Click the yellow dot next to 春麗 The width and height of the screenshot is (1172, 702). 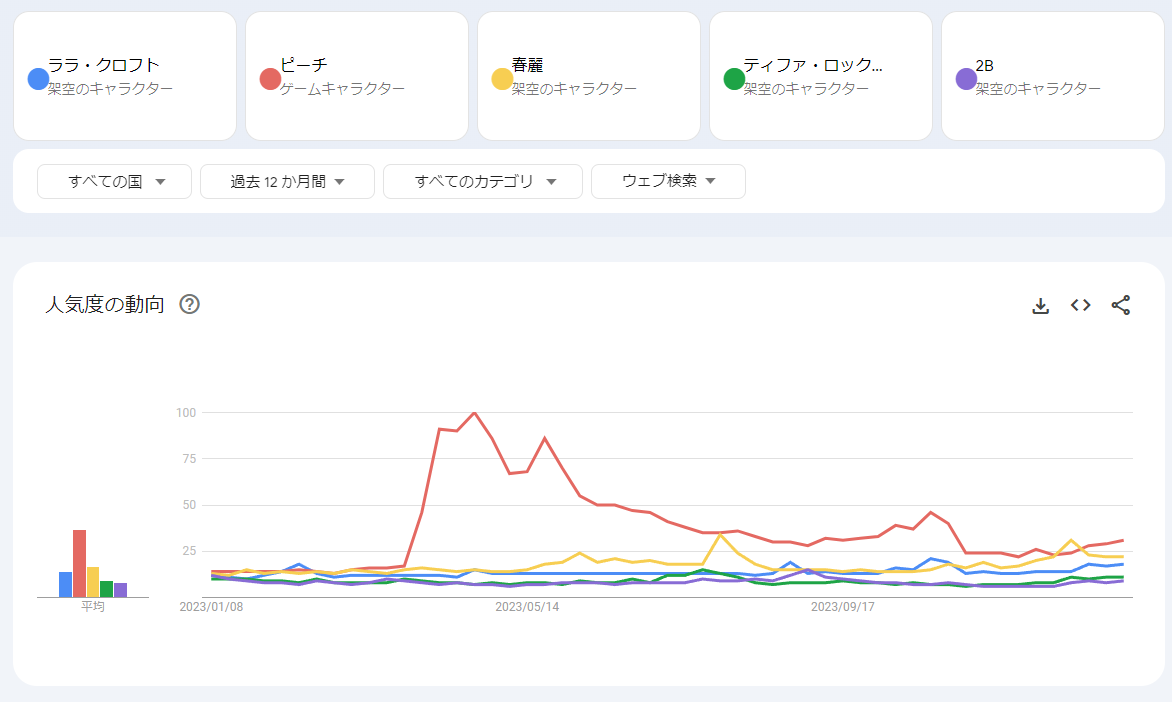pyautogui.click(x=502, y=78)
